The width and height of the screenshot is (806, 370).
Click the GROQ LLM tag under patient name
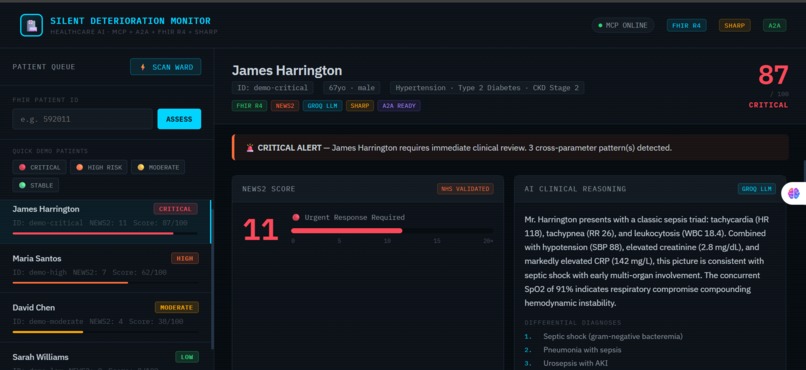322,106
